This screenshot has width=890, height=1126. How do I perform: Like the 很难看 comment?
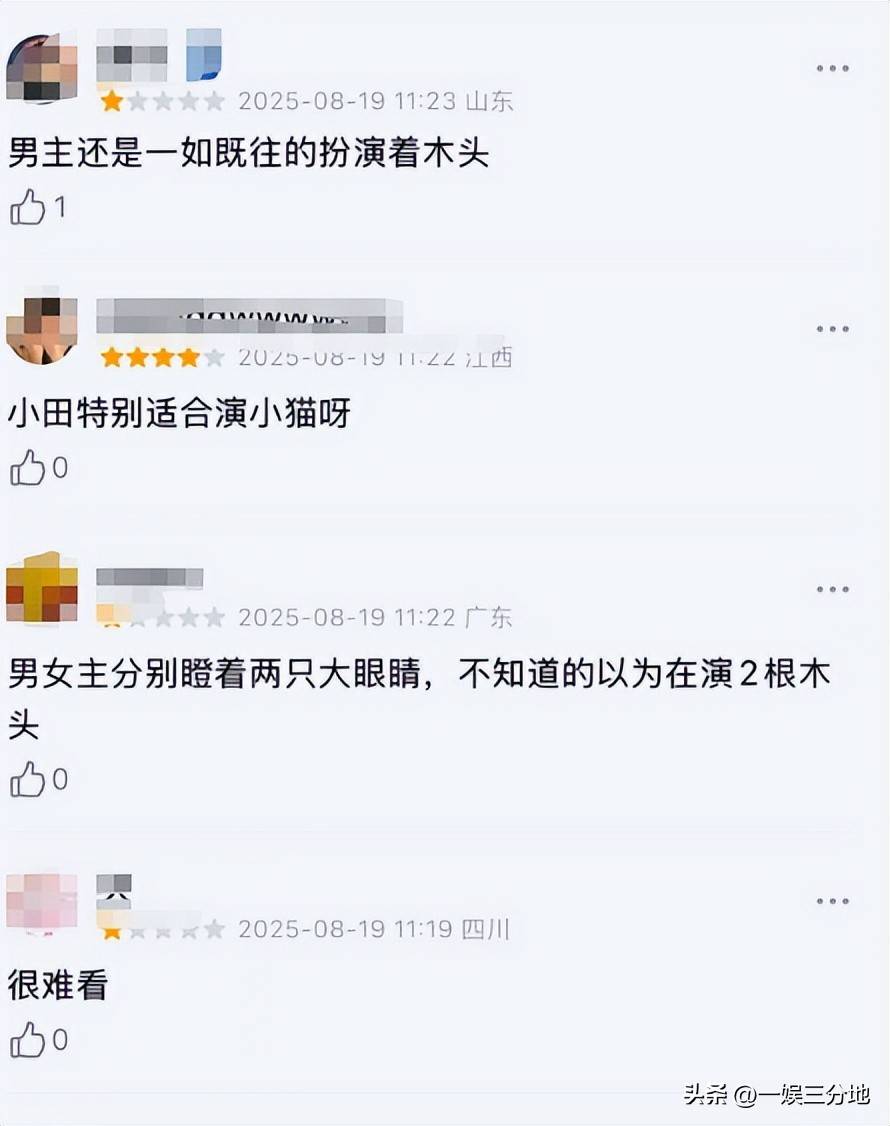click(x=27, y=1039)
